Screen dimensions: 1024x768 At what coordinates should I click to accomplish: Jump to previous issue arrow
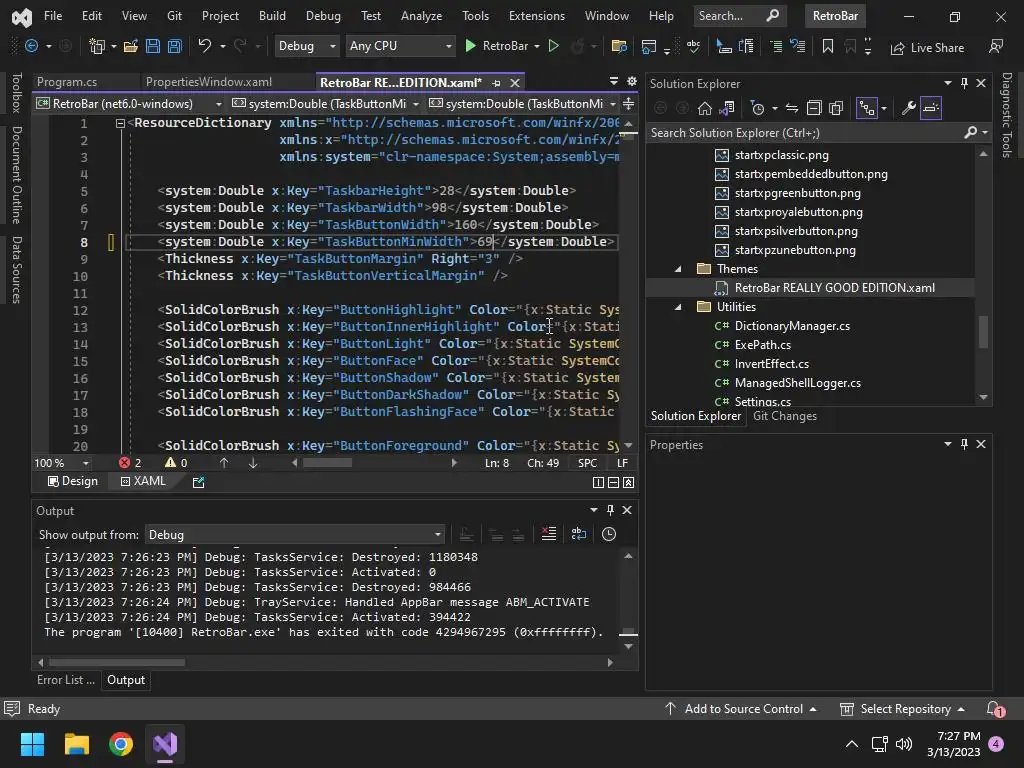pos(224,463)
